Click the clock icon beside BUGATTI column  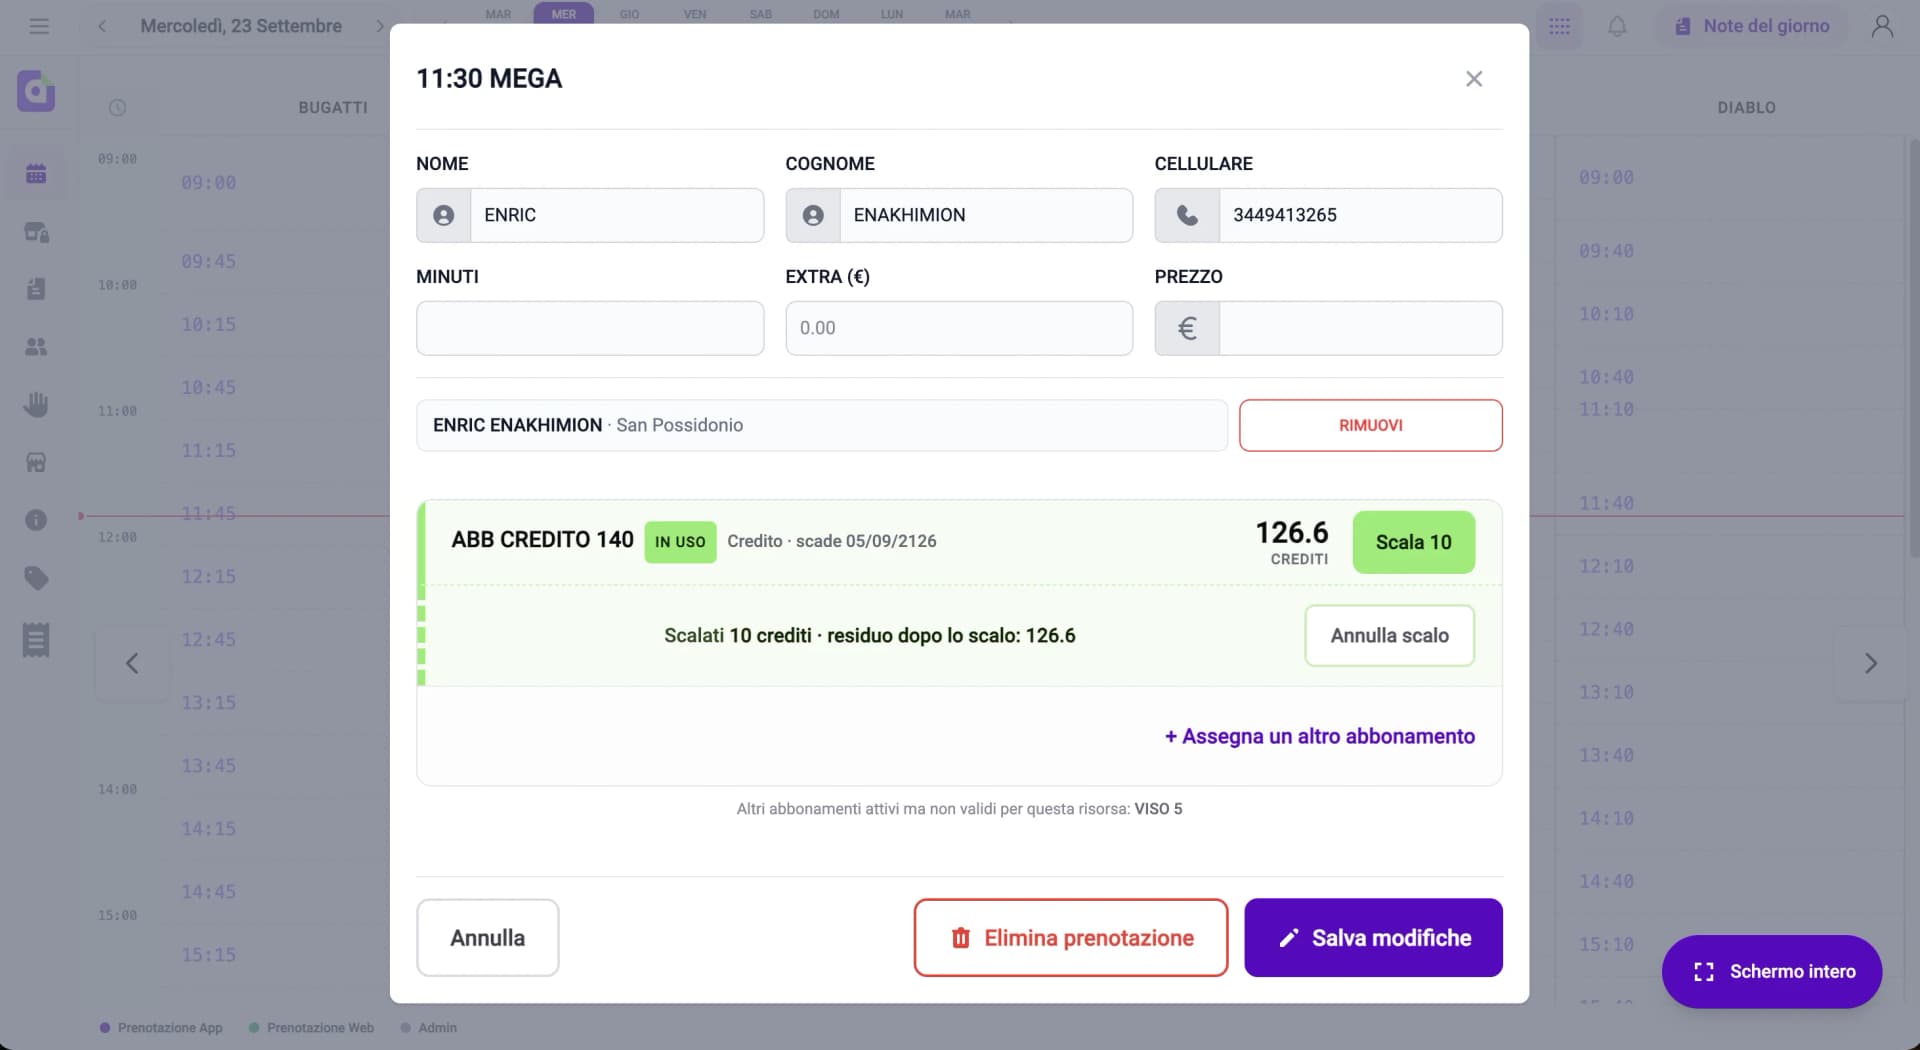117,107
